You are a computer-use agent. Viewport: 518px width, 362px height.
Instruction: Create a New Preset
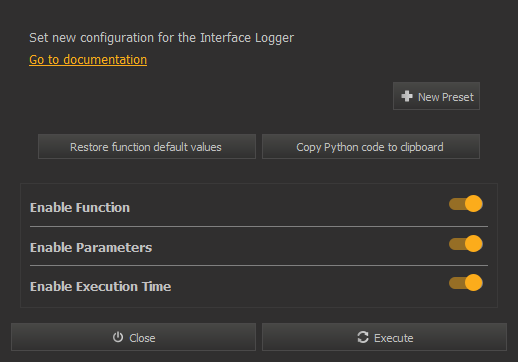pos(436,96)
